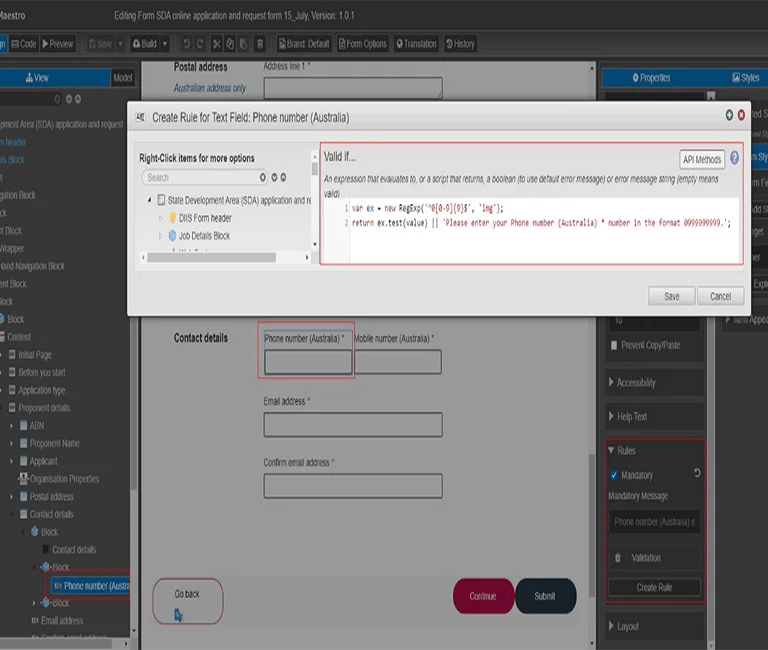Viewport: 768px width, 650px height.
Task: Open the Build dropdown arrow
Action: pyautogui.click(x=165, y=44)
